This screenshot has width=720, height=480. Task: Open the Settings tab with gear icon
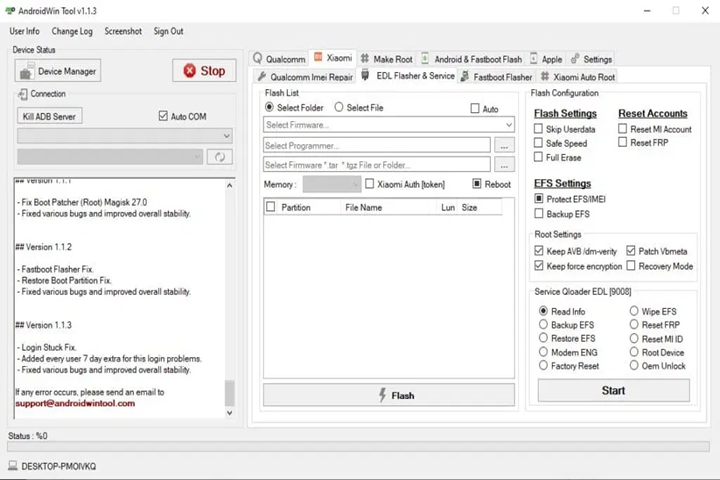click(590, 59)
